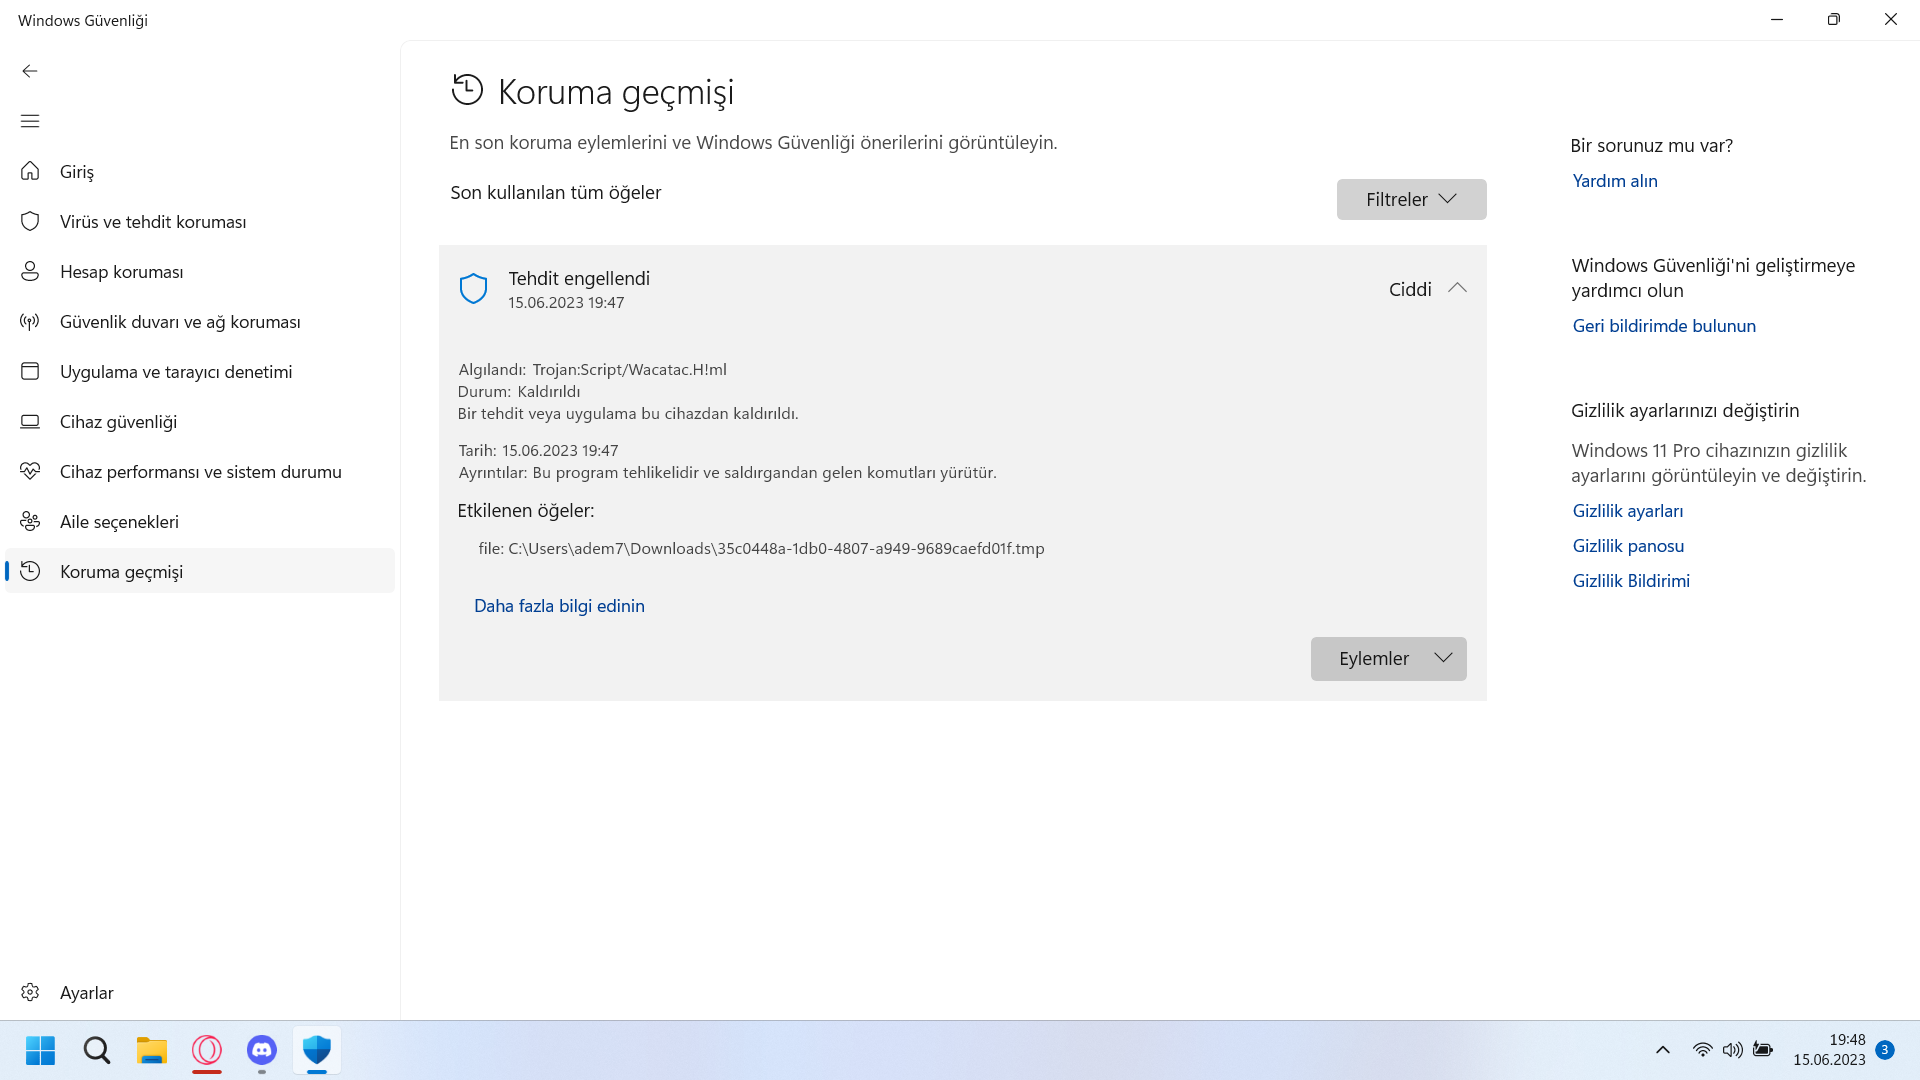The width and height of the screenshot is (1920, 1080).
Task: Open Giriş home page
Action: 77,172
